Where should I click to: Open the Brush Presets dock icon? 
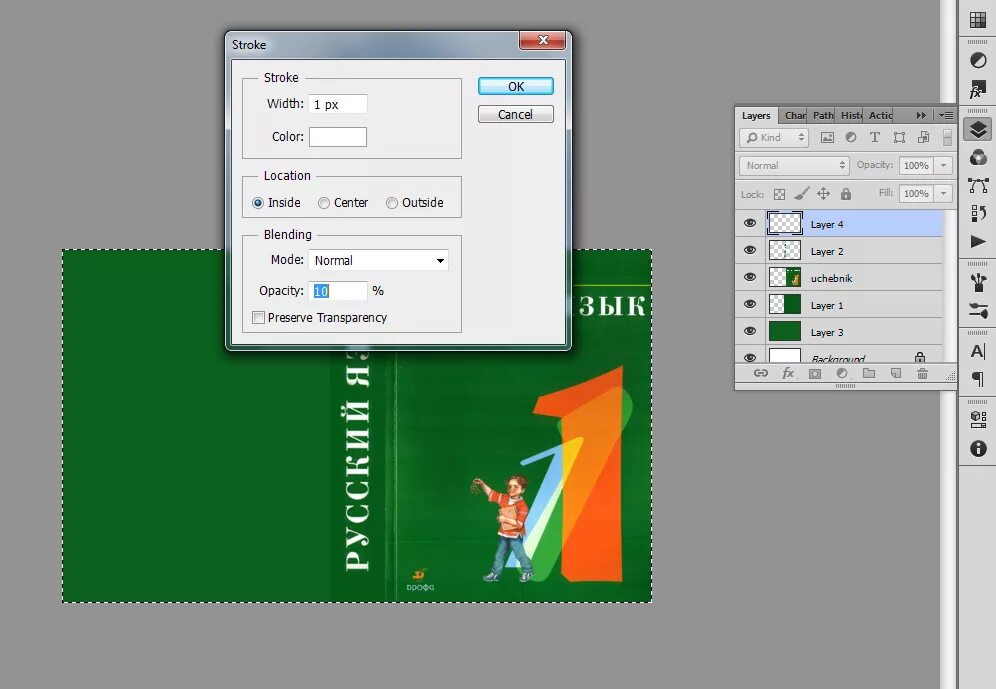click(x=978, y=282)
